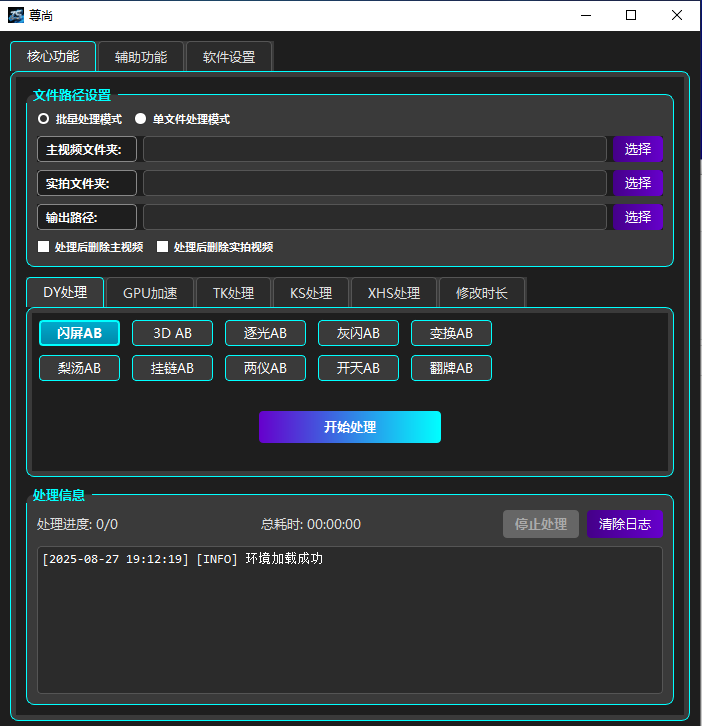Choose the 3D AB effect button

(x=173, y=333)
